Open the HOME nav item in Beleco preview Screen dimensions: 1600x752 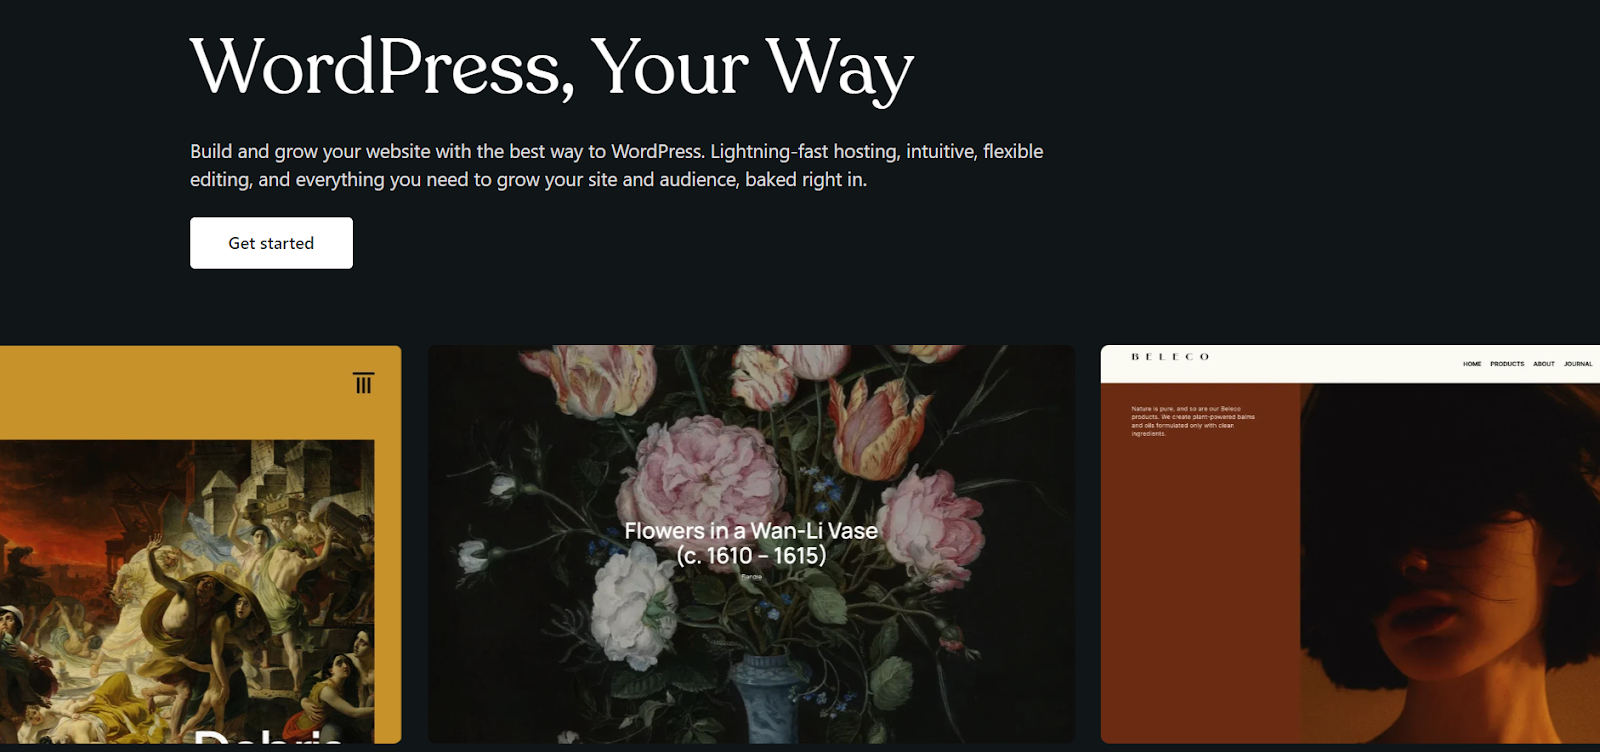click(1472, 364)
